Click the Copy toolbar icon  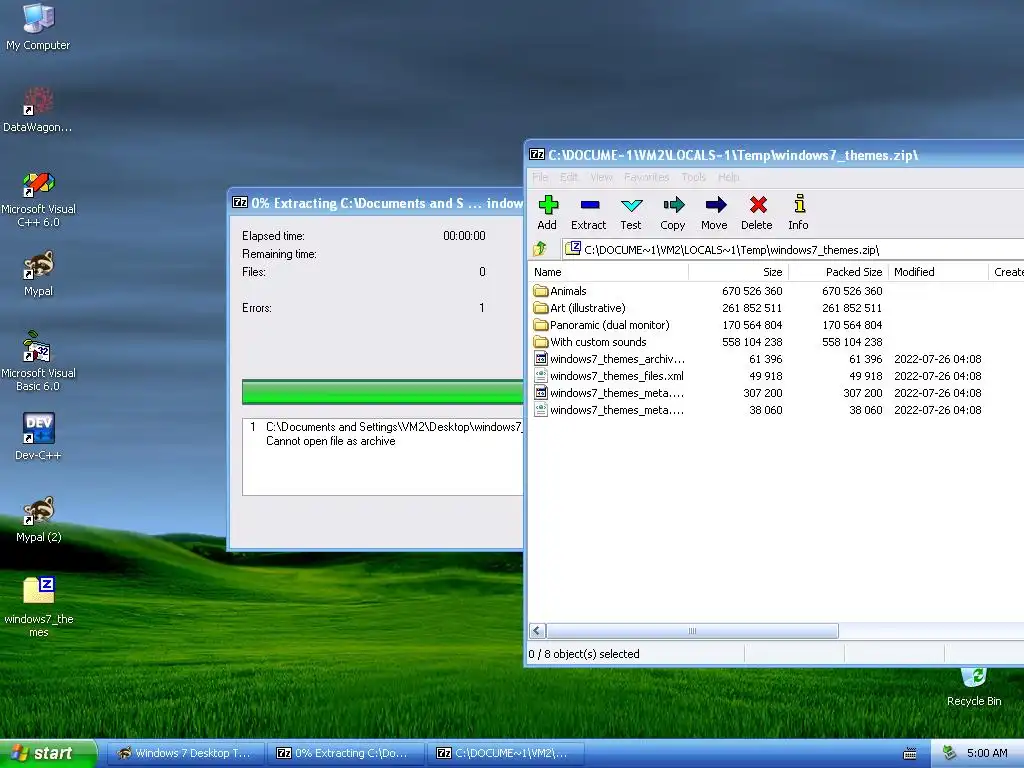point(673,212)
